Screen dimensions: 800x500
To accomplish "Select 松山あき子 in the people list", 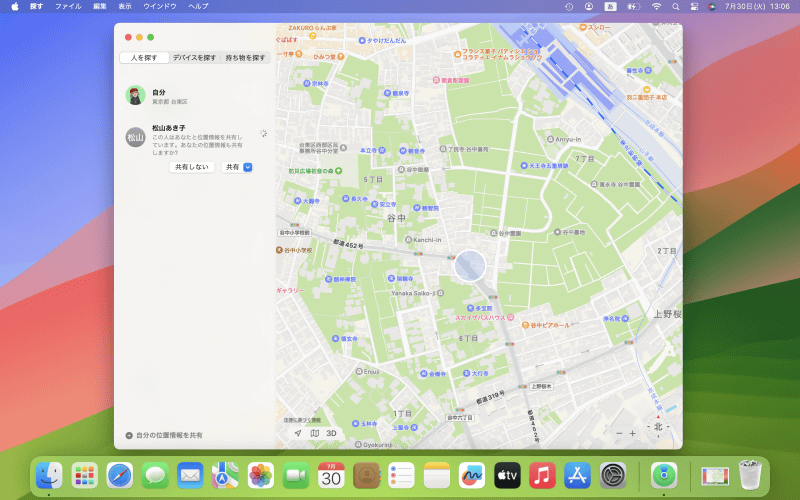I will coord(196,148).
